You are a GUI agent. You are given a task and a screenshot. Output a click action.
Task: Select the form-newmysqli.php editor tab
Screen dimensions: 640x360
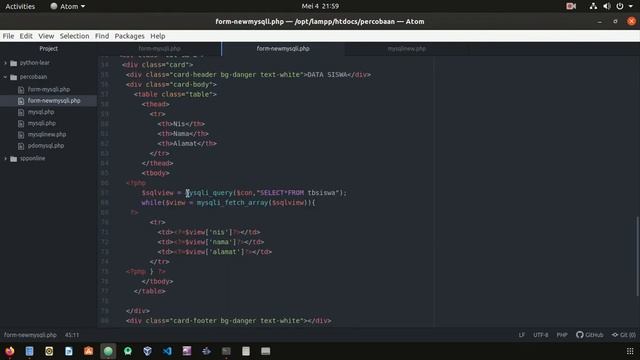click(x=283, y=49)
